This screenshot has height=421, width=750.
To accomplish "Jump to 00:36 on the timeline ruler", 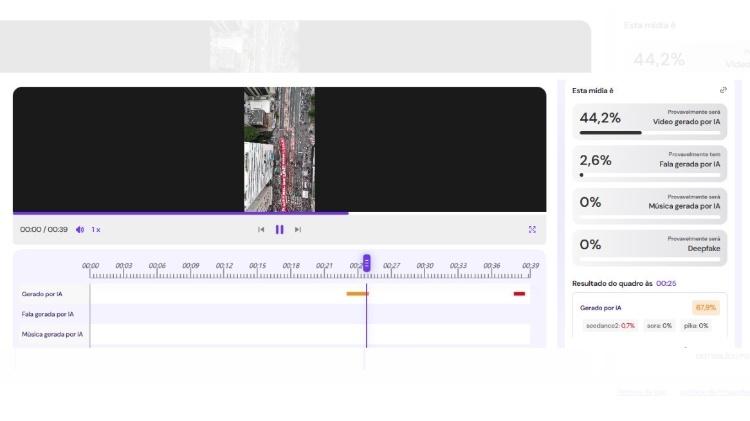I will click(x=492, y=266).
